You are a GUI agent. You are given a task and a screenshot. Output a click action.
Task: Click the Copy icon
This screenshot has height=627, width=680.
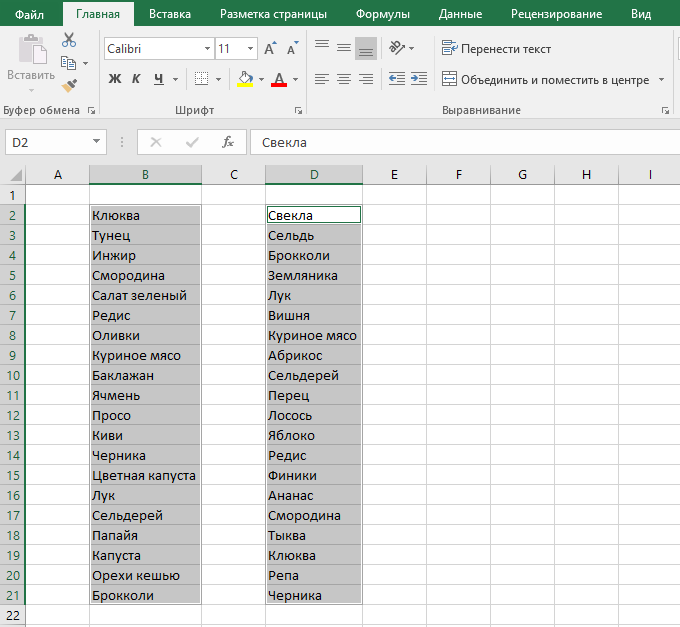[68, 63]
